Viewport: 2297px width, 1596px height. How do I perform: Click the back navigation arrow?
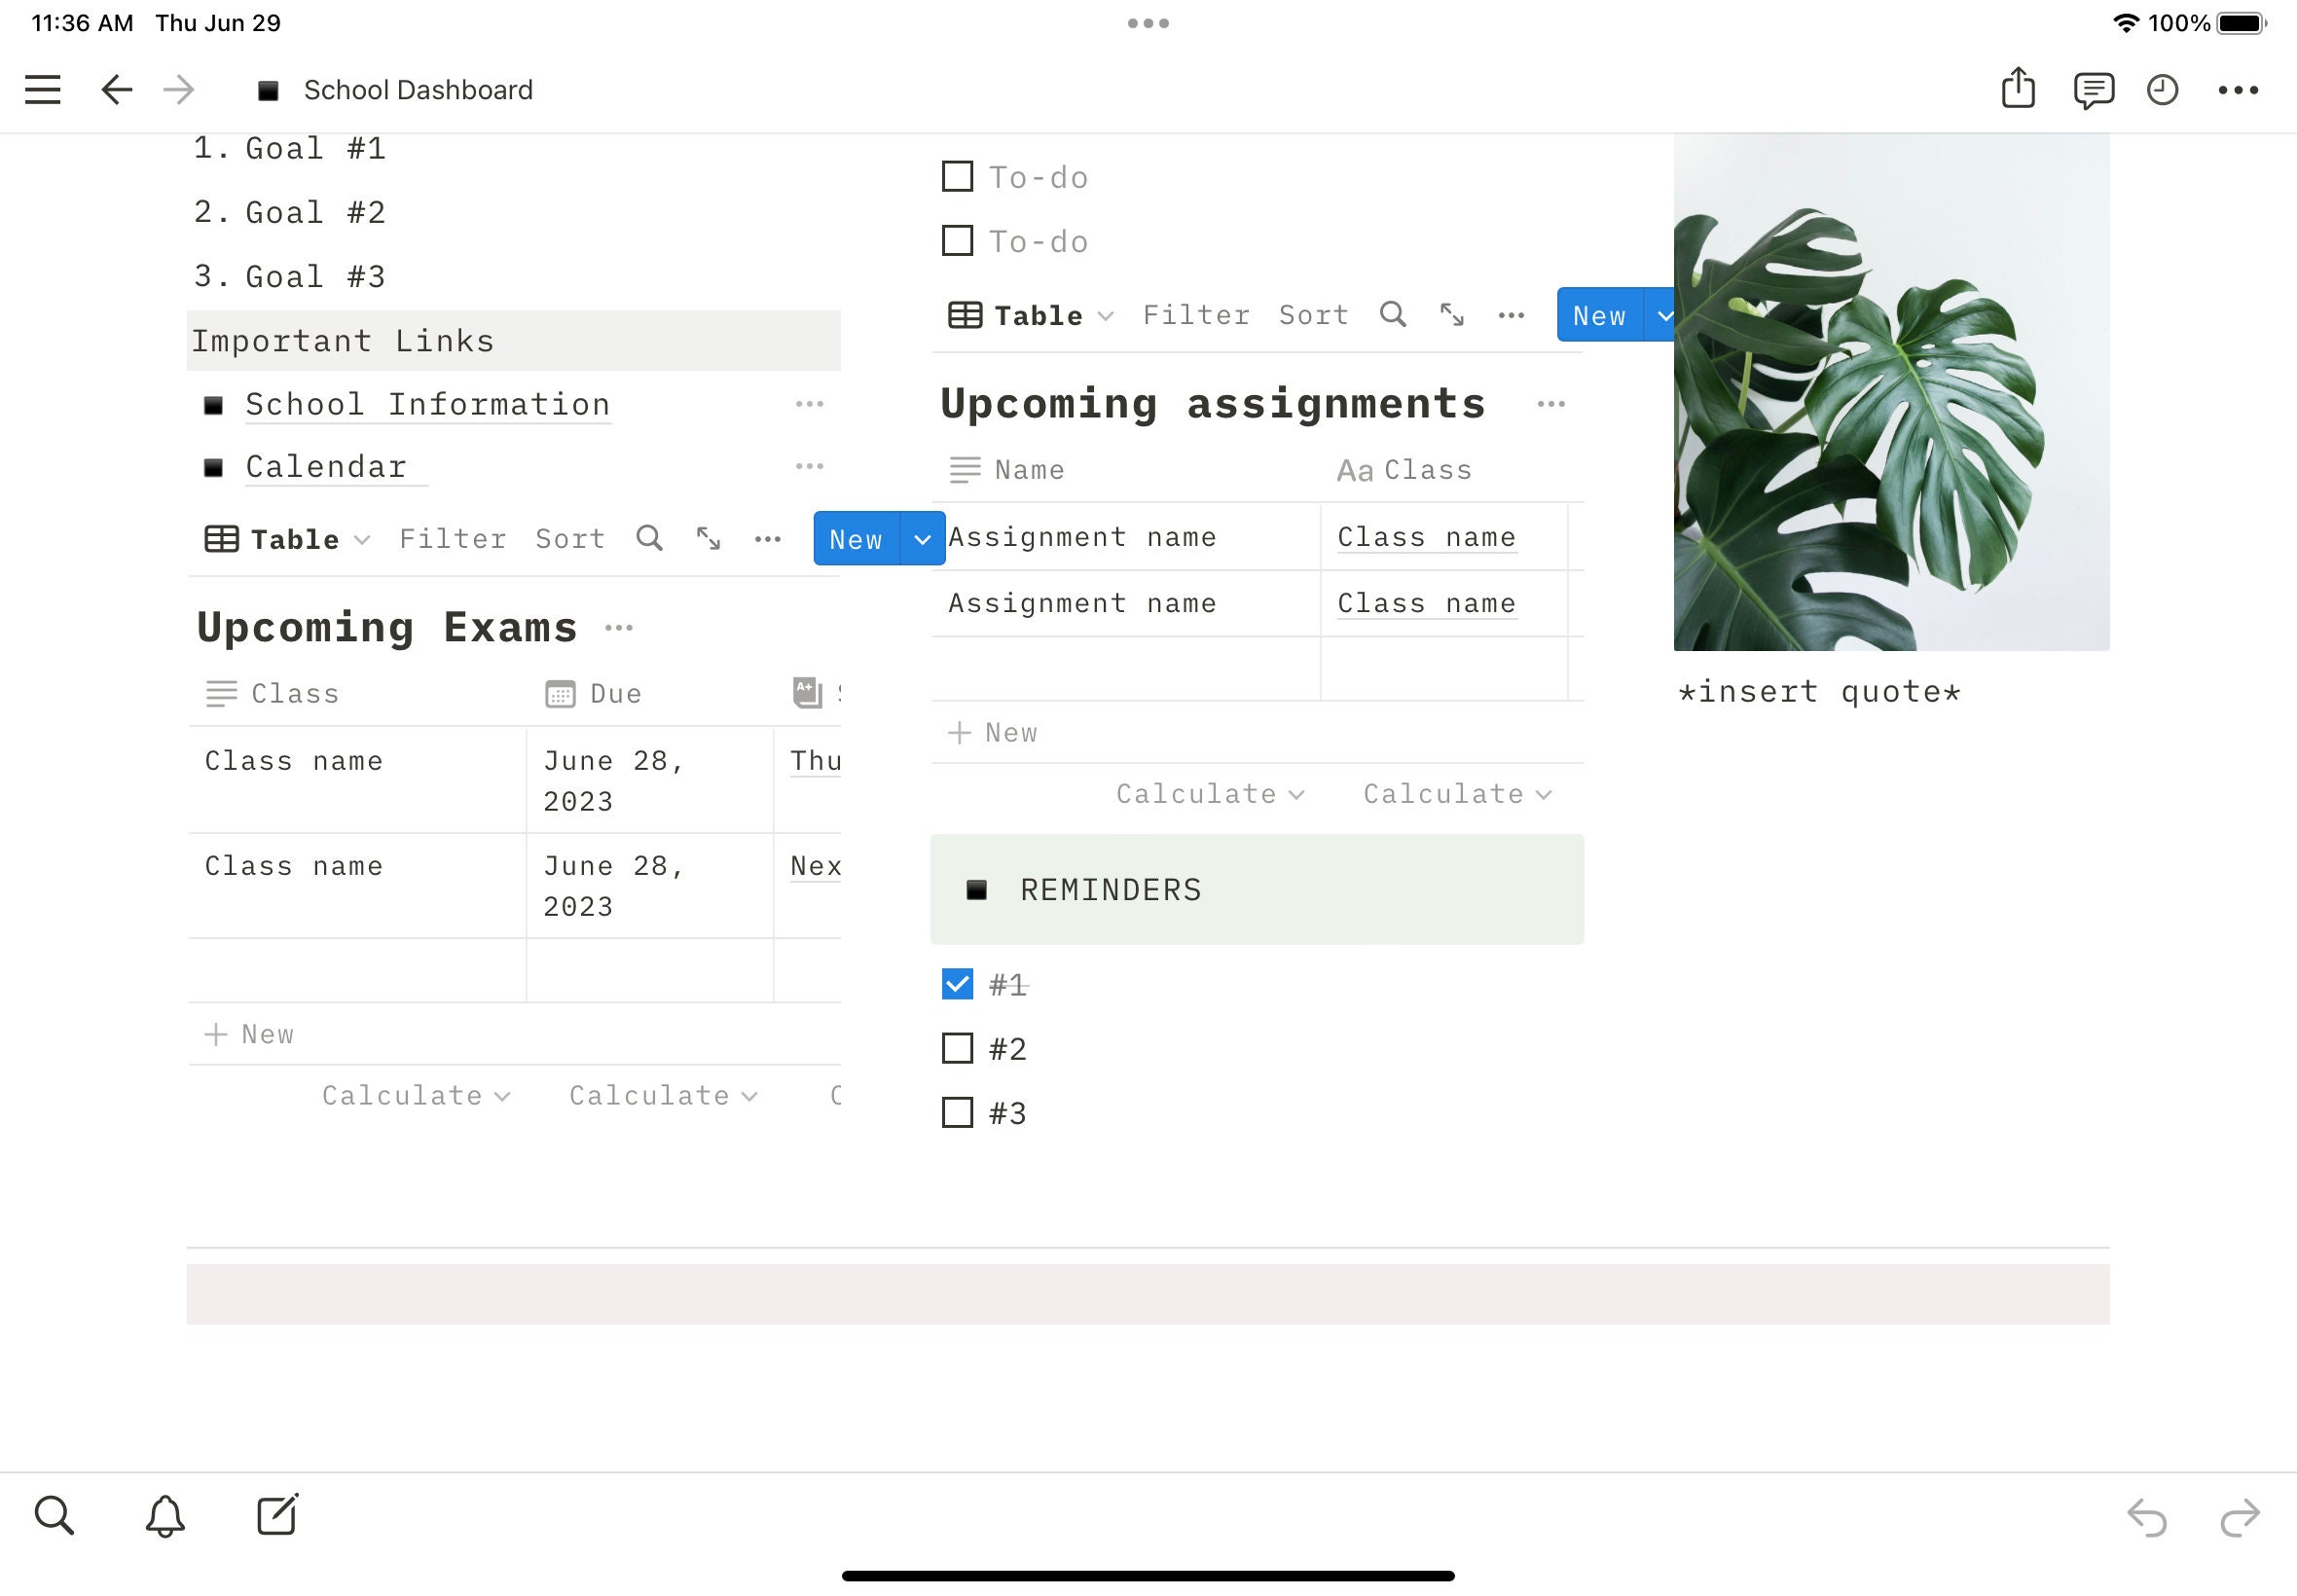[116, 89]
